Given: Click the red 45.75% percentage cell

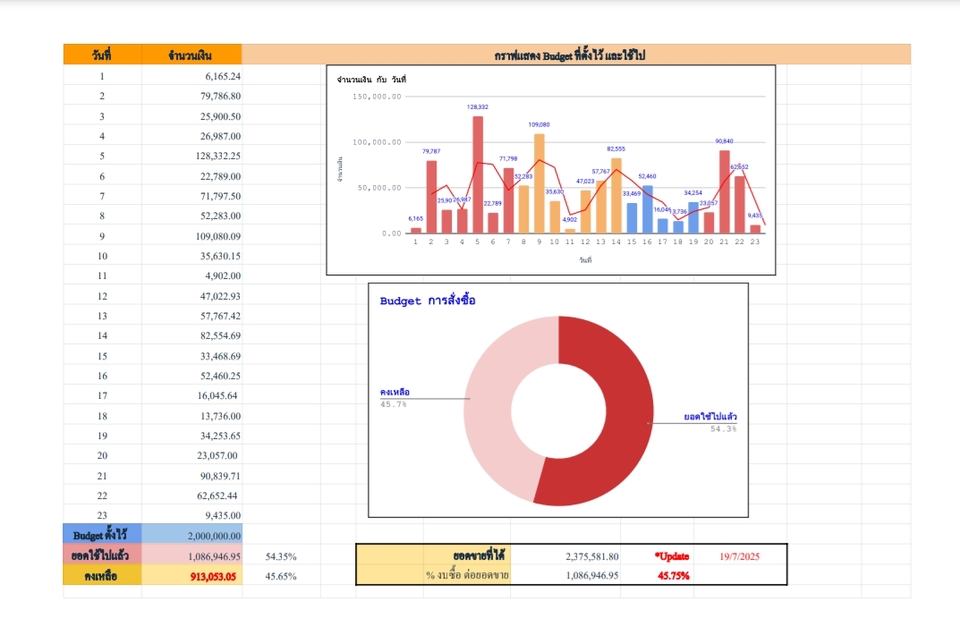Looking at the screenshot, I should [x=670, y=575].
